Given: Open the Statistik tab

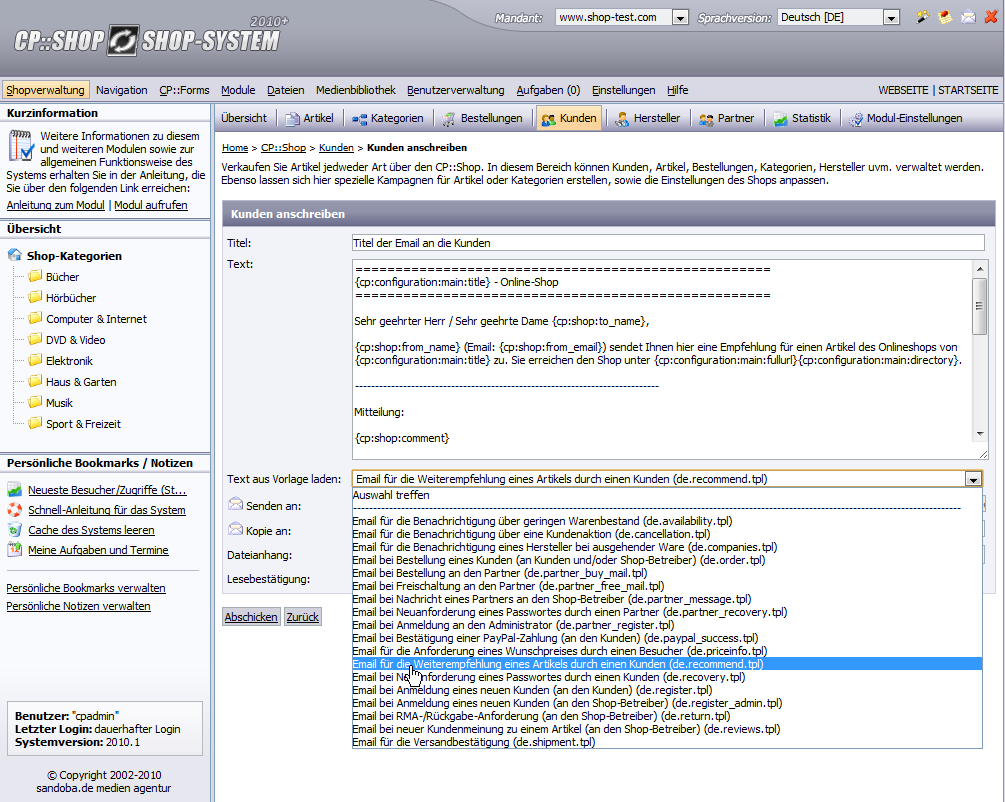Looking at the screenshot, I should point(802,118).
